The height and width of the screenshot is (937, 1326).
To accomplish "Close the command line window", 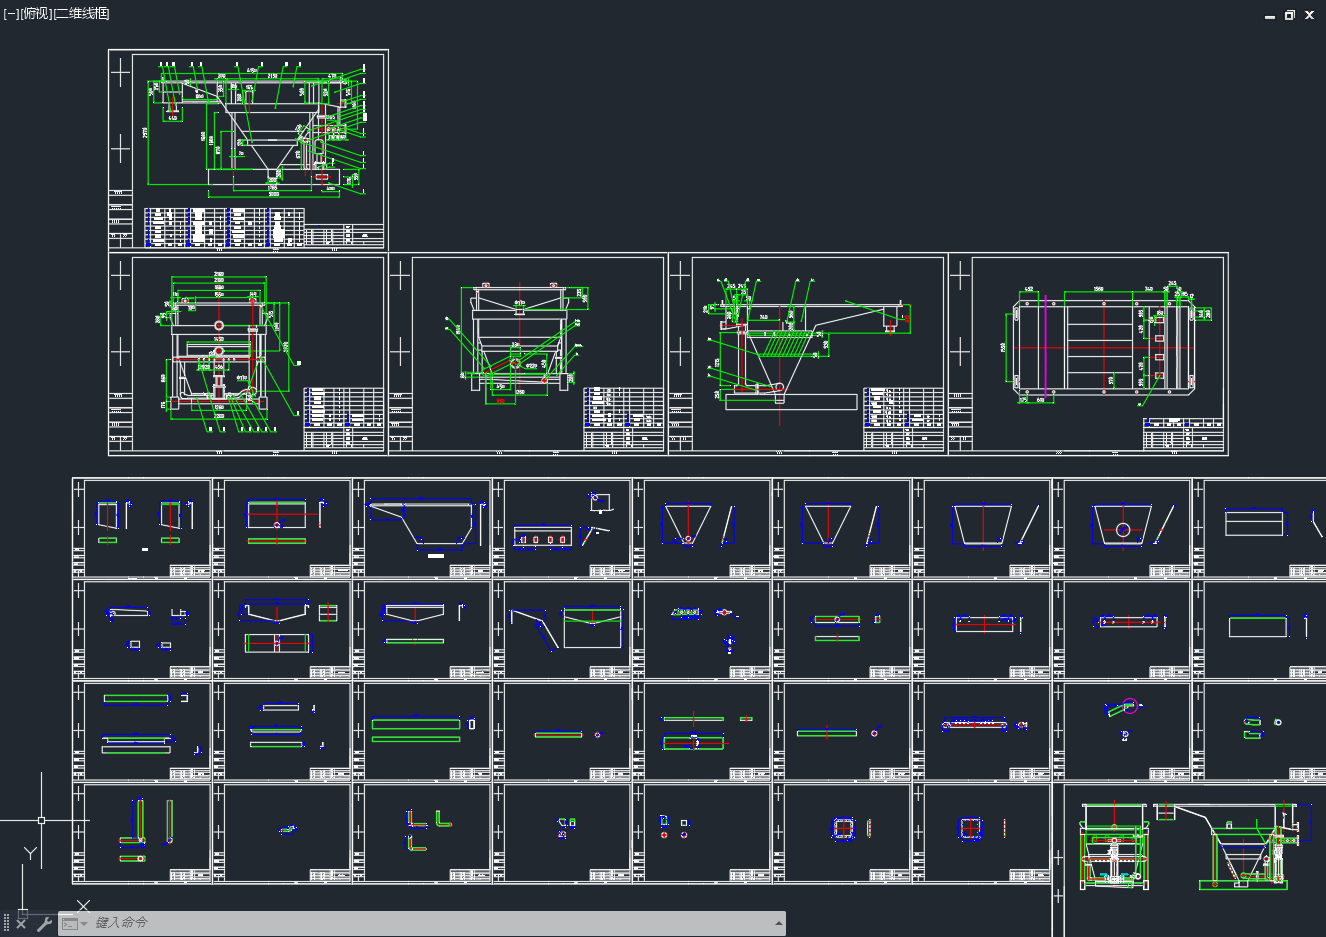I will pyautogui.click(x=21, y=923).
